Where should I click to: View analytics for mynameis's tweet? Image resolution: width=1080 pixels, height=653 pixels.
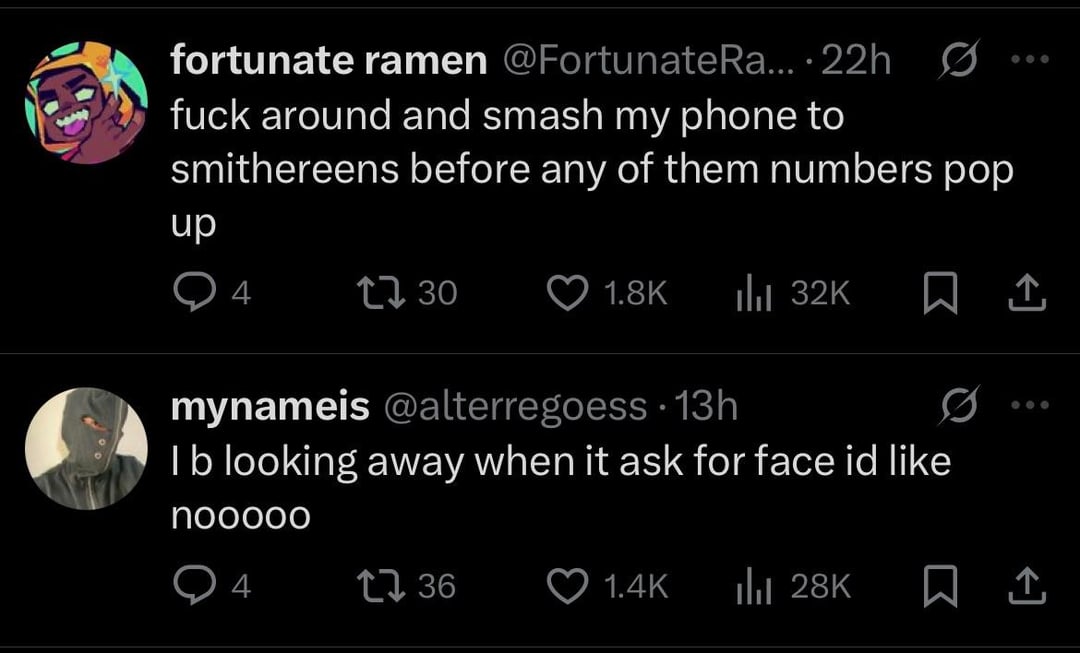[x=750, y=587]
